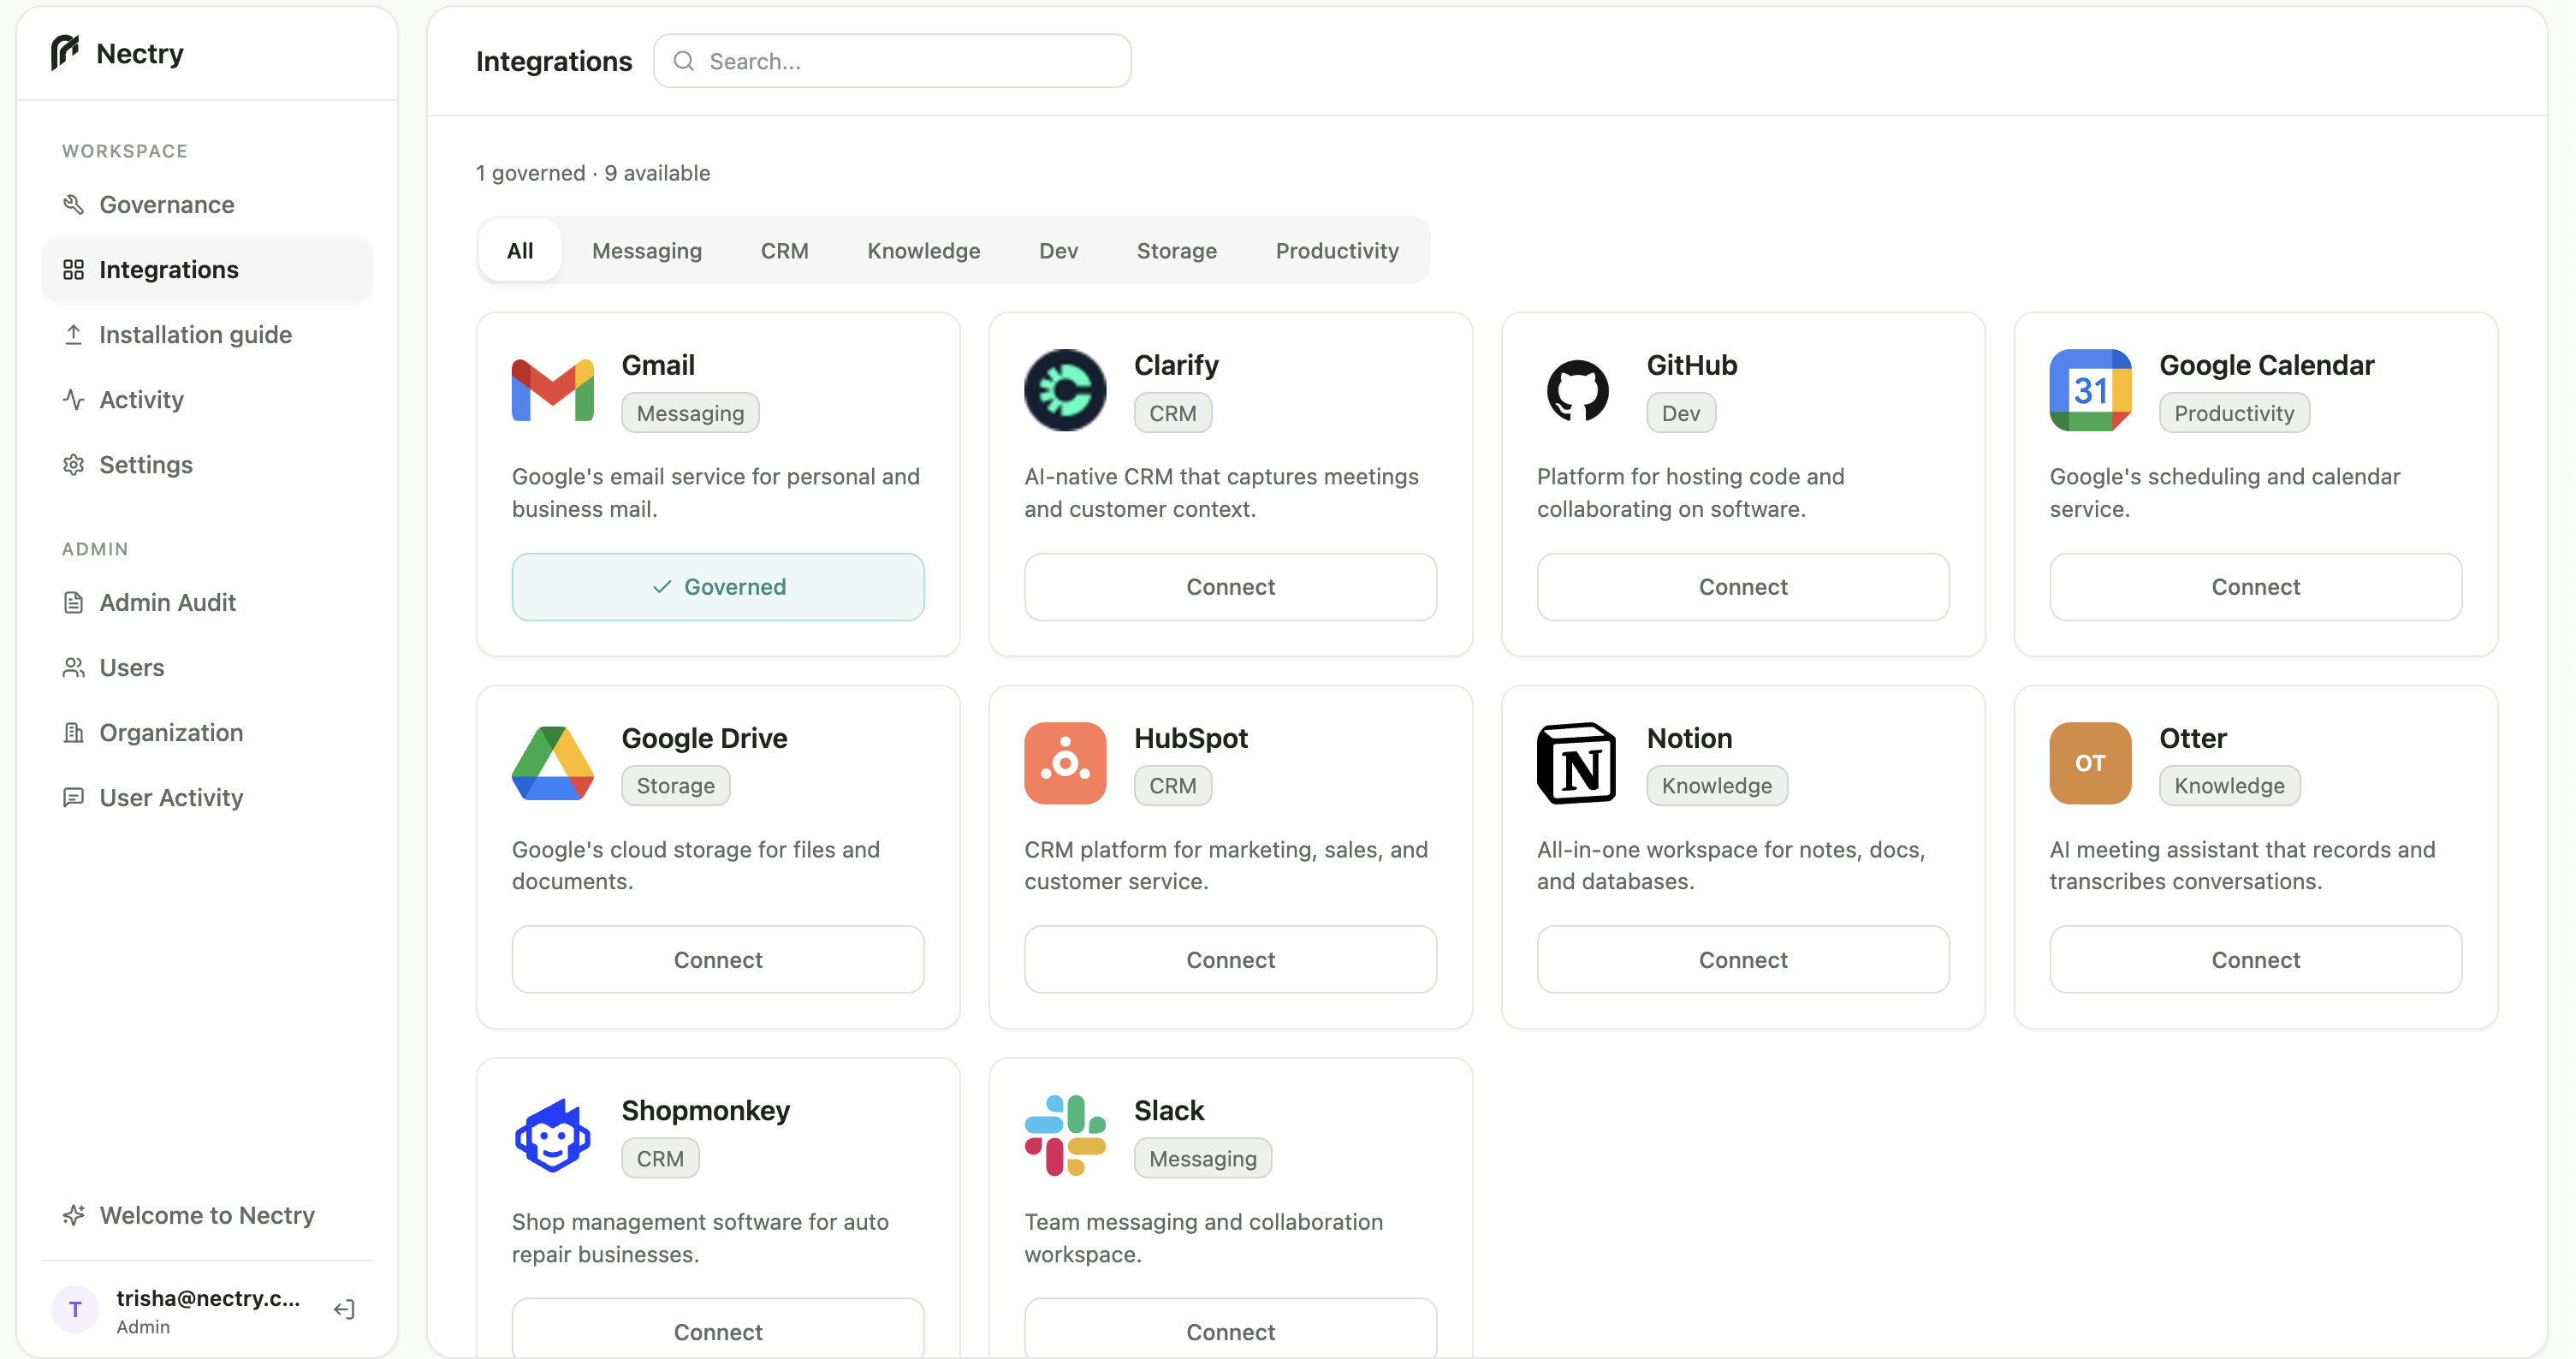Click the Otter OT logo
Viewport: 2576px width, 1359px height.
[x=2090, y=763]
